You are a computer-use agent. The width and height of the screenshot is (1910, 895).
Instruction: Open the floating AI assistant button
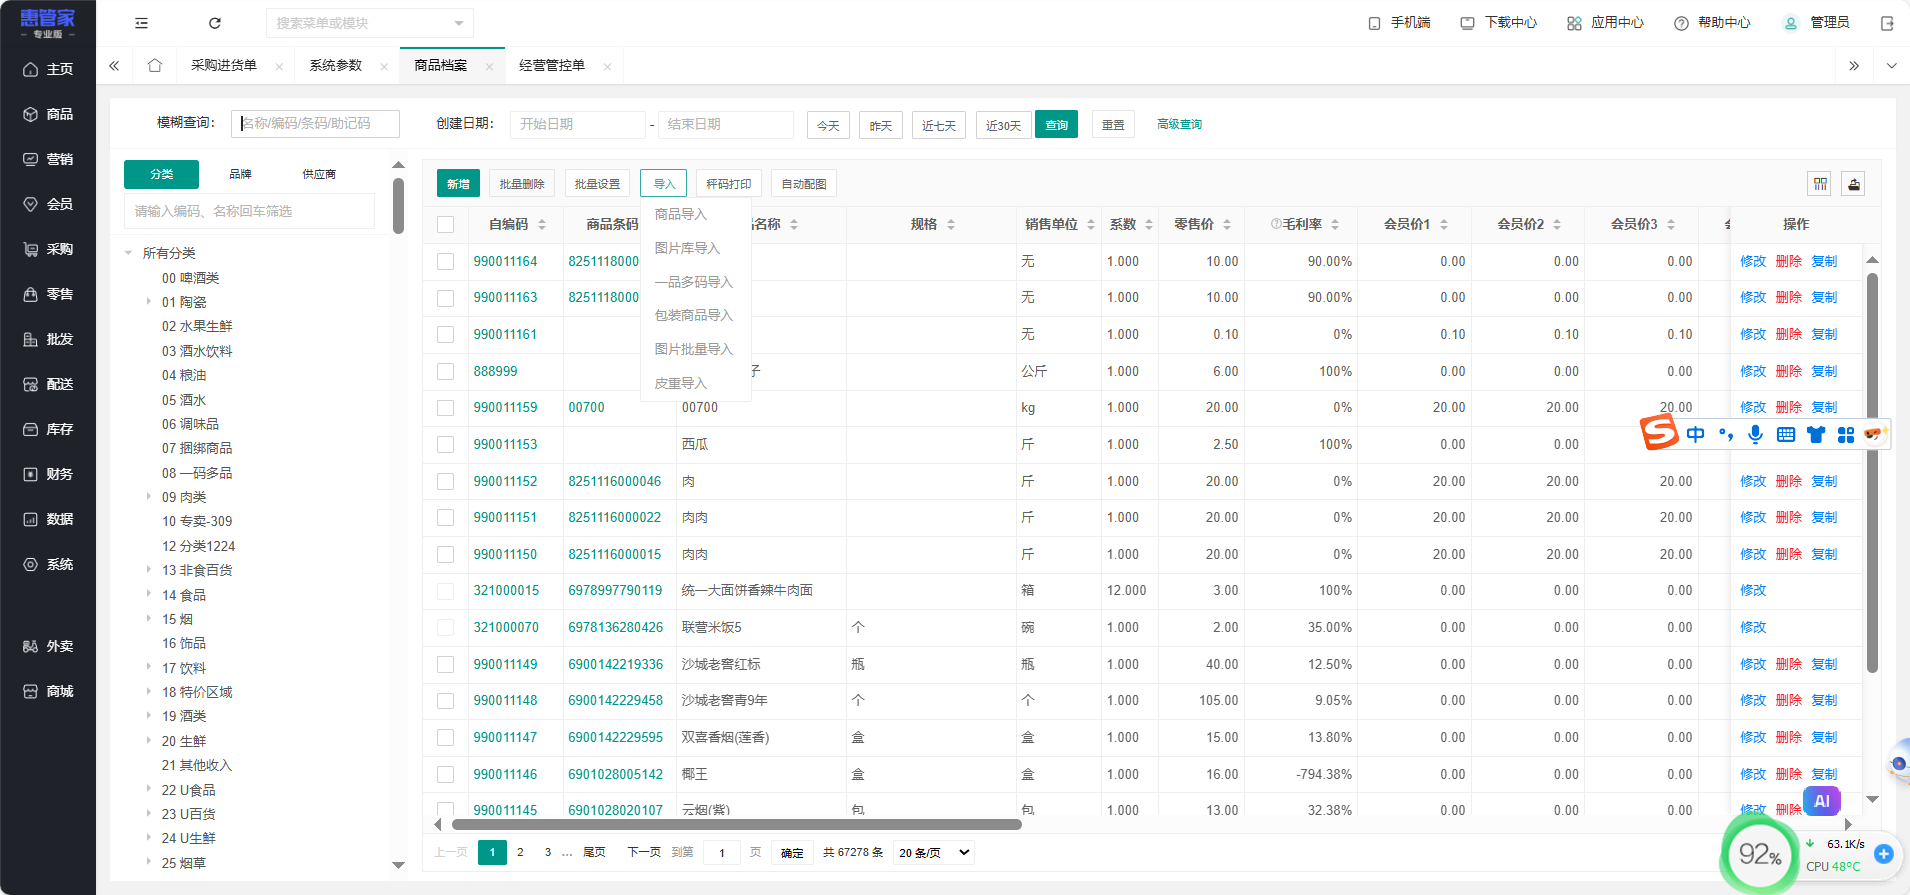click(x=1822, y=800)
